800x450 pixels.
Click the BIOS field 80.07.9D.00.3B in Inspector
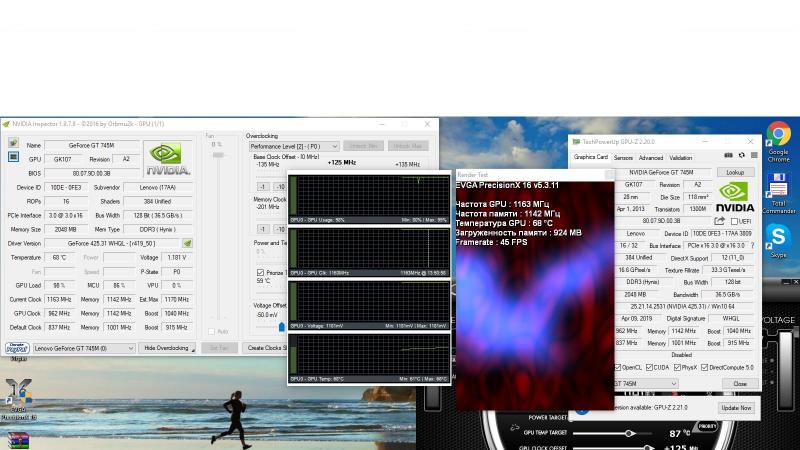point(91,173)
